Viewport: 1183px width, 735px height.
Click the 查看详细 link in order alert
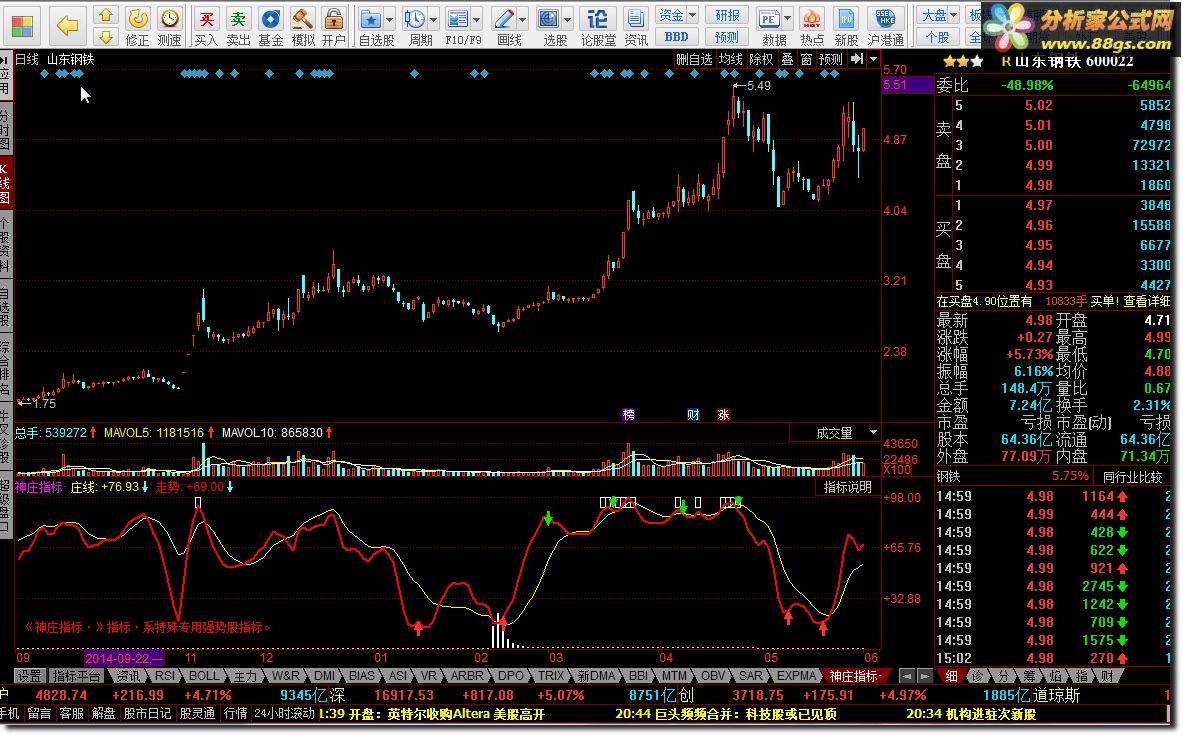click(1147, 301)
